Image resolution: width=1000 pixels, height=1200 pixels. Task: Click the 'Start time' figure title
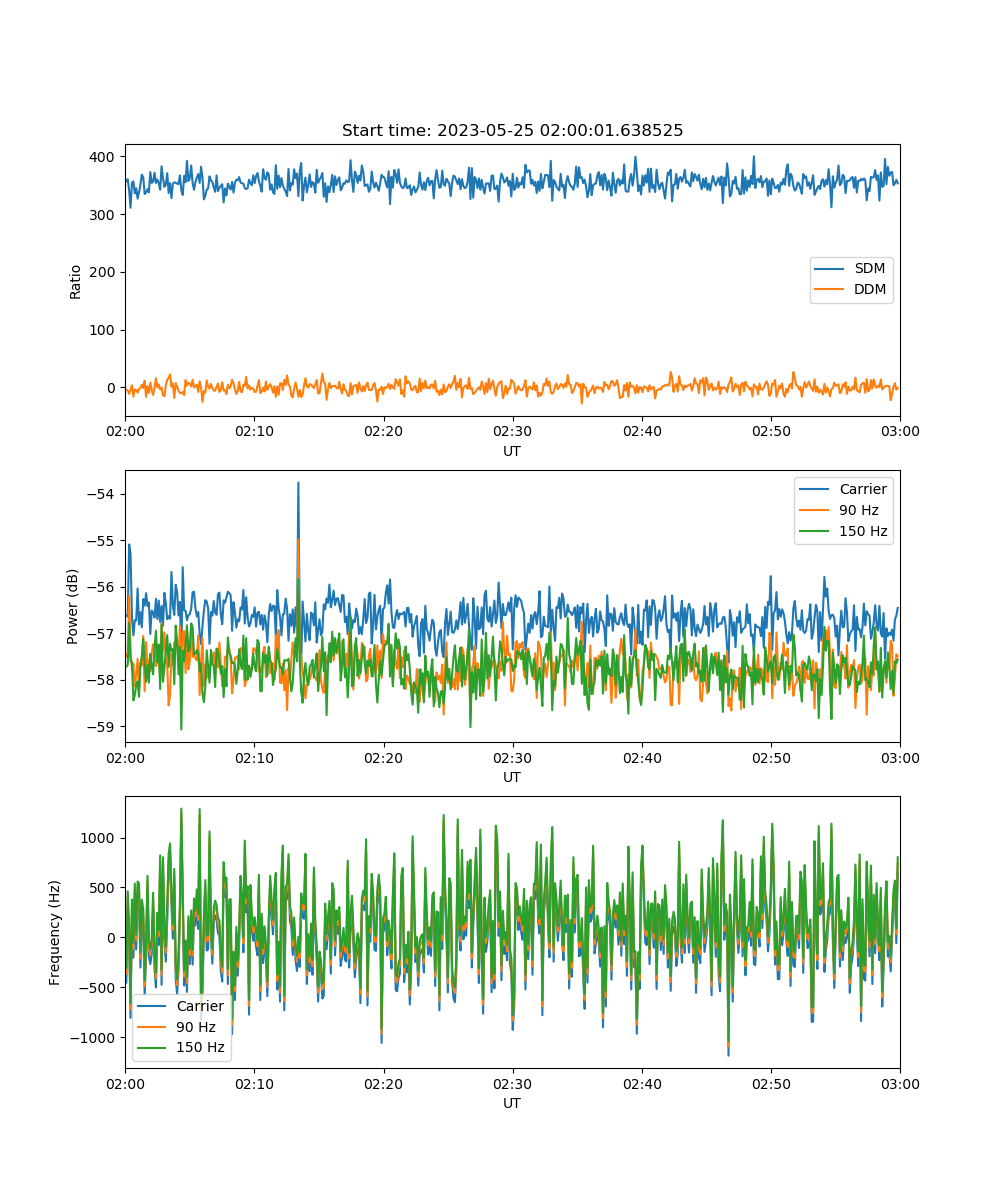512,131
